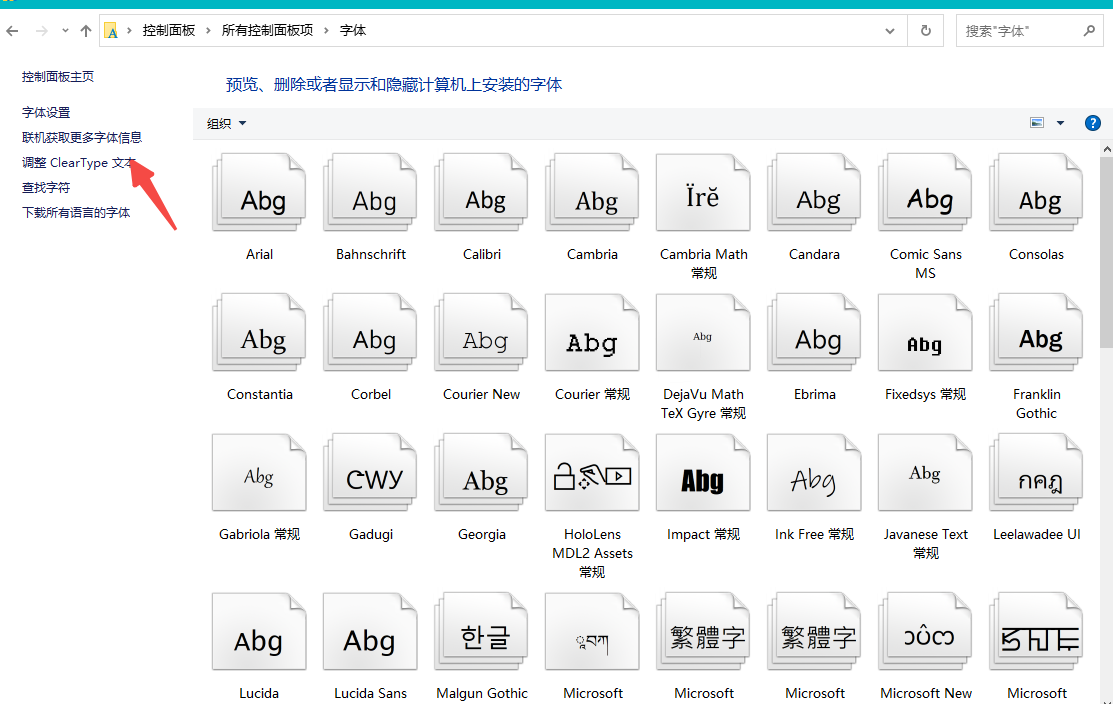Go up one folder level

(86, 31)
